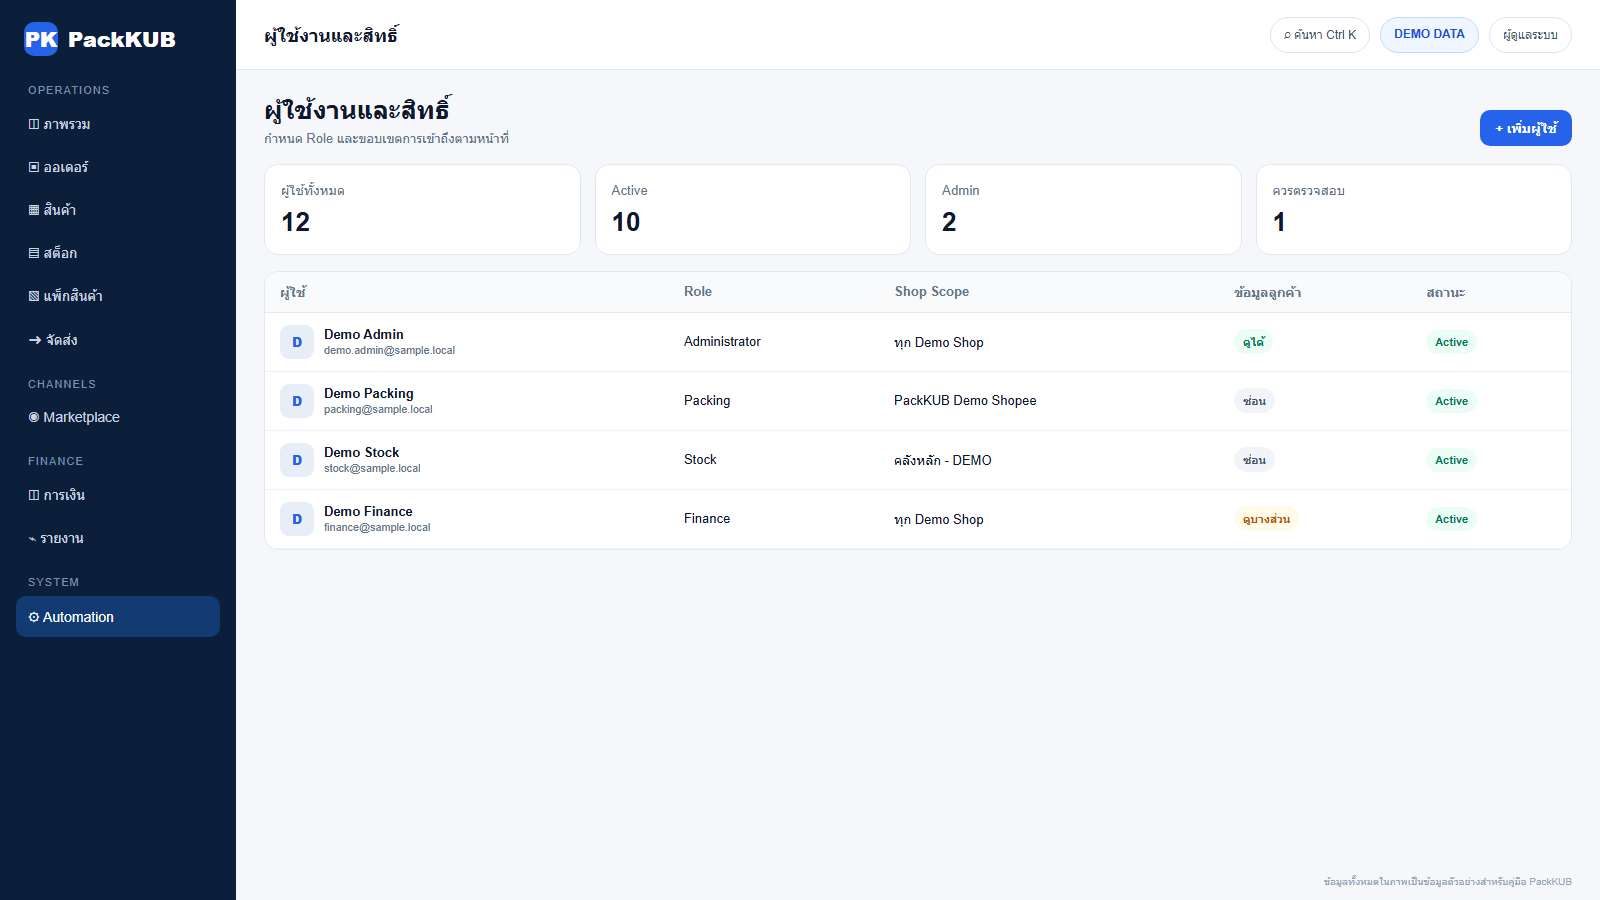Viewport: 1600px width, 900px height.
Task: Click the ซ่อน badge for Demo Packing
Action: click(x=1254, y=401)
